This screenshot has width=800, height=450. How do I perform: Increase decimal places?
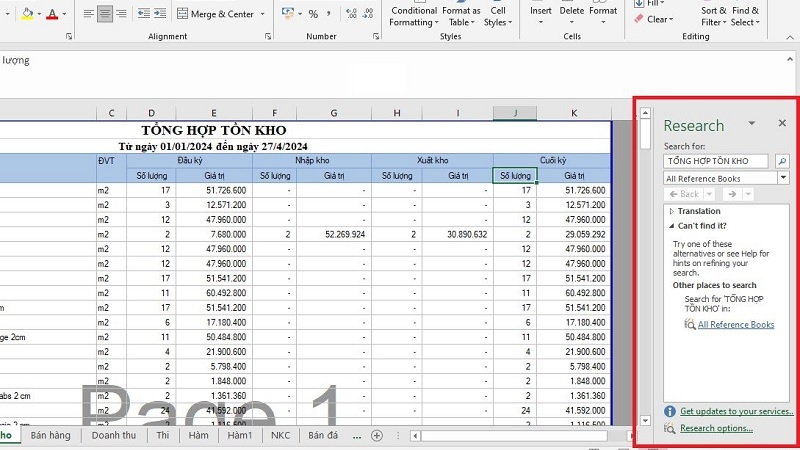click(x=351, y=14)
